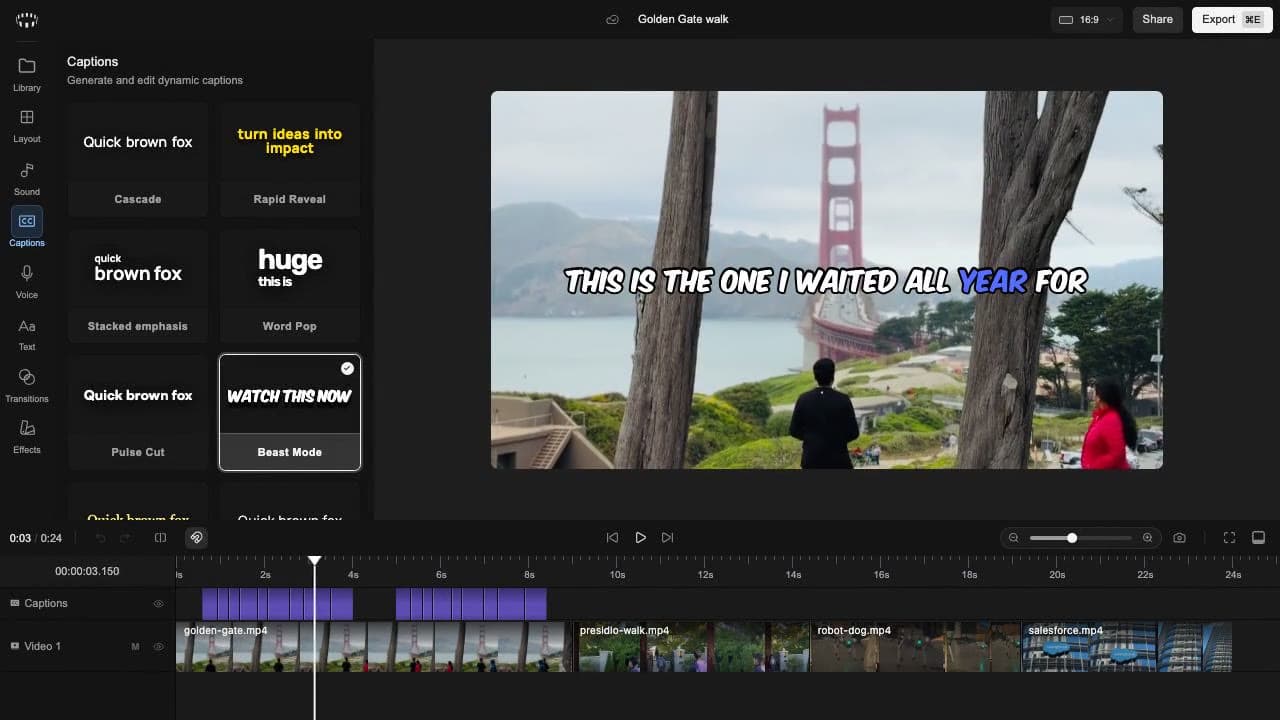Select the Cascade caption style
This screenshot has height=720, width=1280.
click(x=138, y=159)
